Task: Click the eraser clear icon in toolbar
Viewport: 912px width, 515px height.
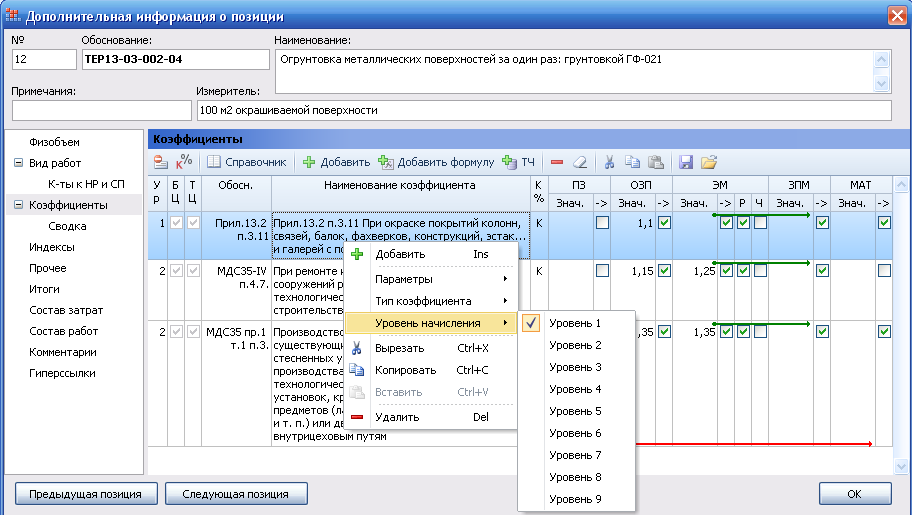Action: (580, 161)
